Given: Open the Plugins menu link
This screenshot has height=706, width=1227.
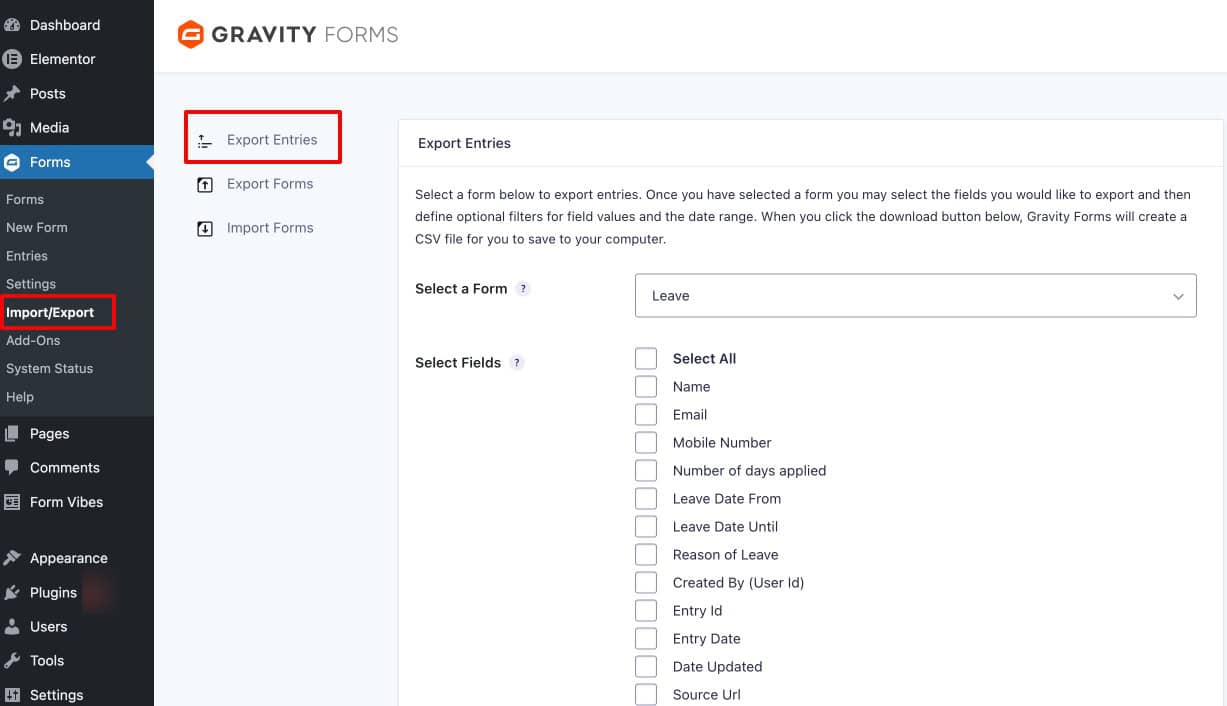Looking at the screenshot, I should (54, 592).
